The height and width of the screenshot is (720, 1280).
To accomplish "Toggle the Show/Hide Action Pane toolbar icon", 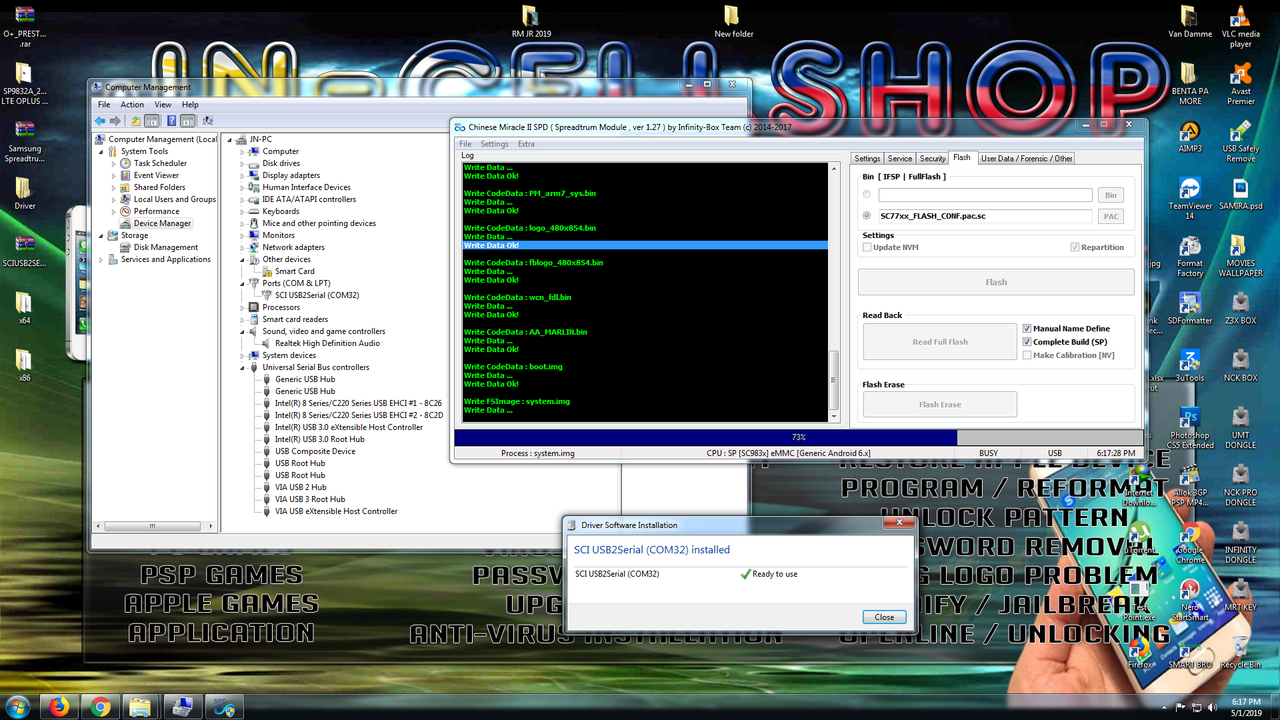I will point(187,121).
